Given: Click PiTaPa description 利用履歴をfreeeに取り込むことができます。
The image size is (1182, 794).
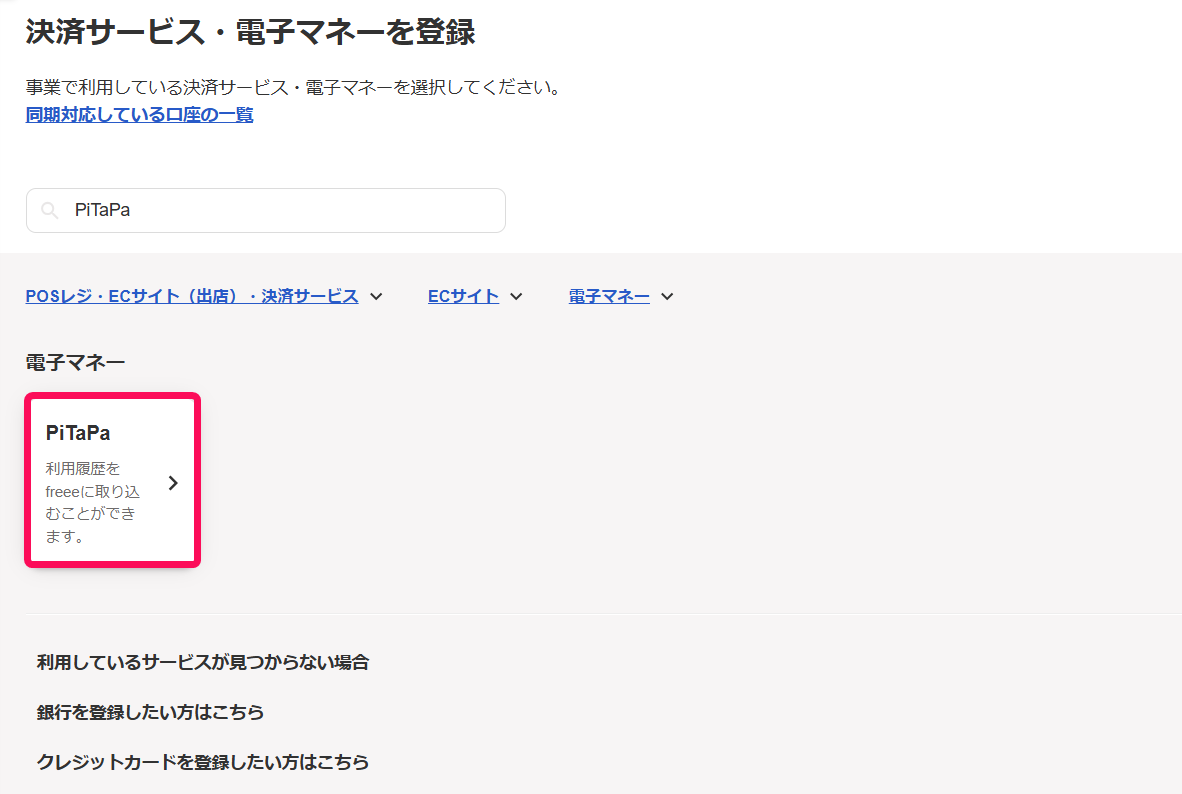Looking at the screenshot, I should click(93, 502).
